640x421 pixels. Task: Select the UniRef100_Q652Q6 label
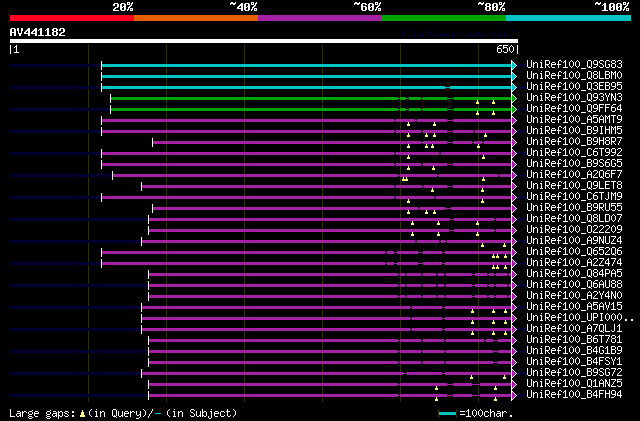click(x=574, y=252)
